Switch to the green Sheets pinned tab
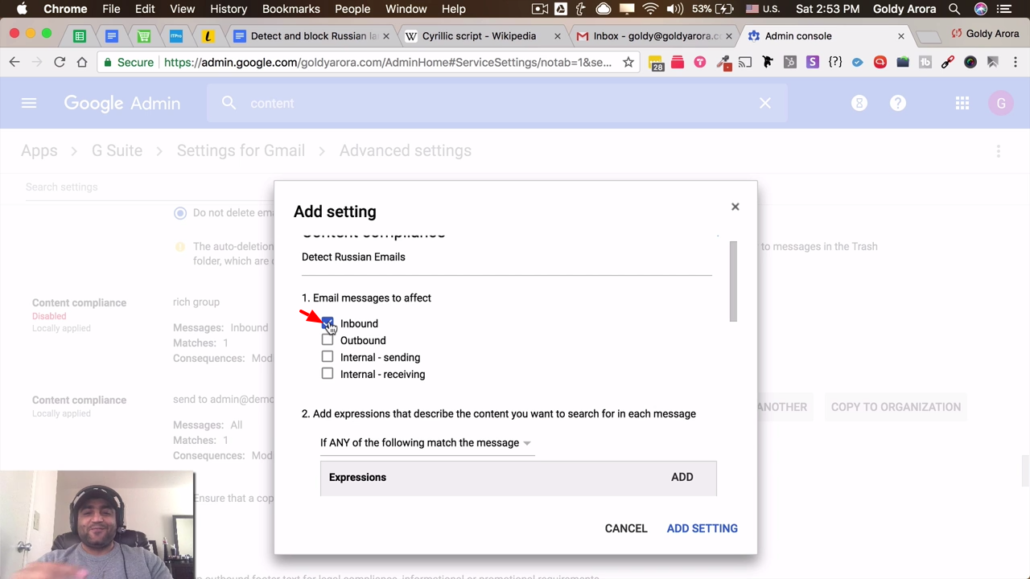This screenshot has width=1030, height=579. (x=79, y=36)
